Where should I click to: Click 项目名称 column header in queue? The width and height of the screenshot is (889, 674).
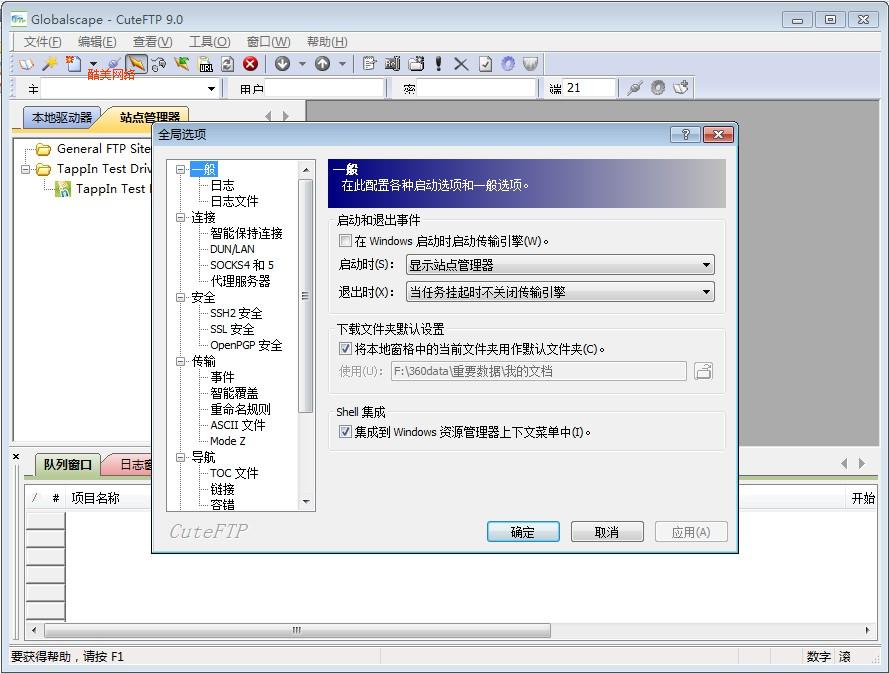pos(95,498)
